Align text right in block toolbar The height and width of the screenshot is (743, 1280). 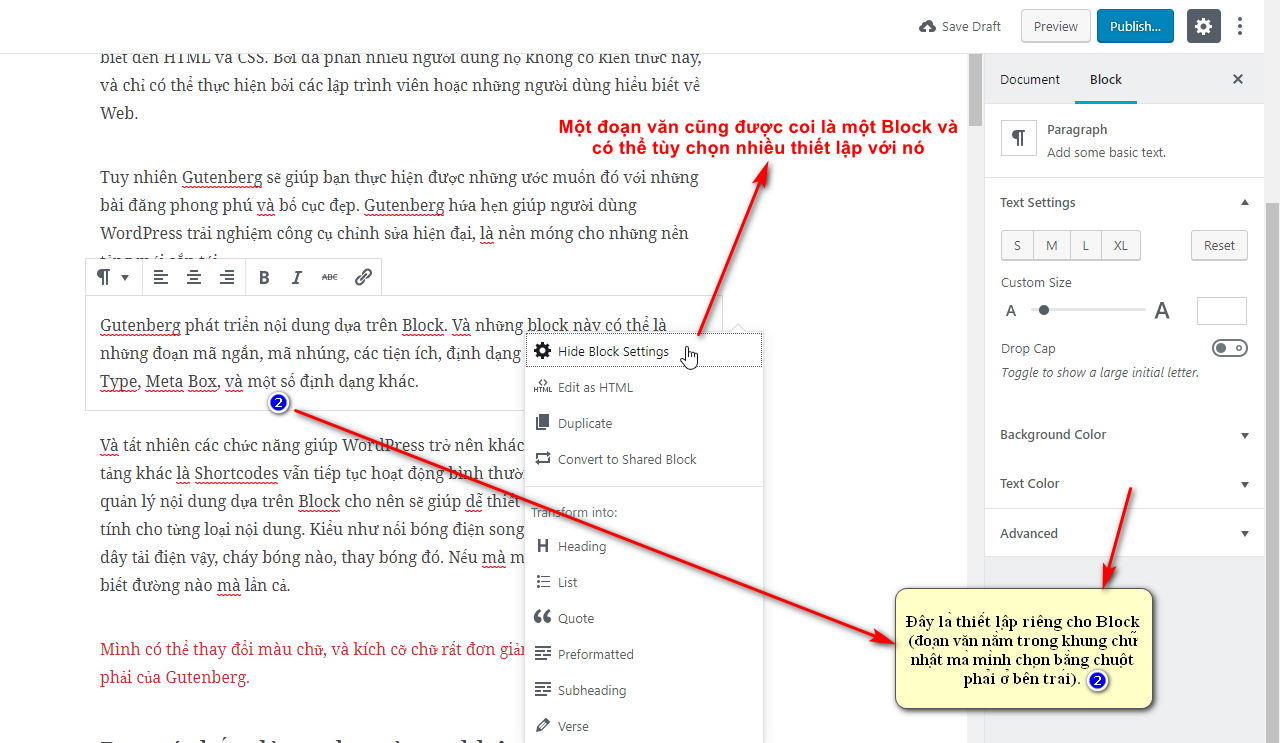(x=227, y=277)
